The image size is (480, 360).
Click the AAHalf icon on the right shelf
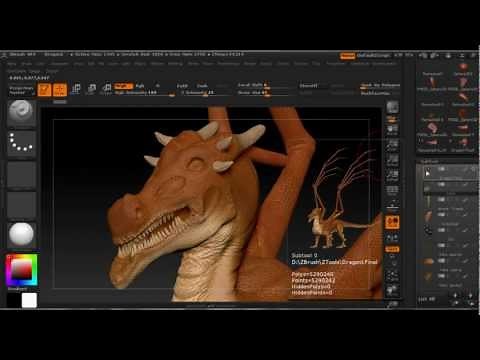pos(392,176)
